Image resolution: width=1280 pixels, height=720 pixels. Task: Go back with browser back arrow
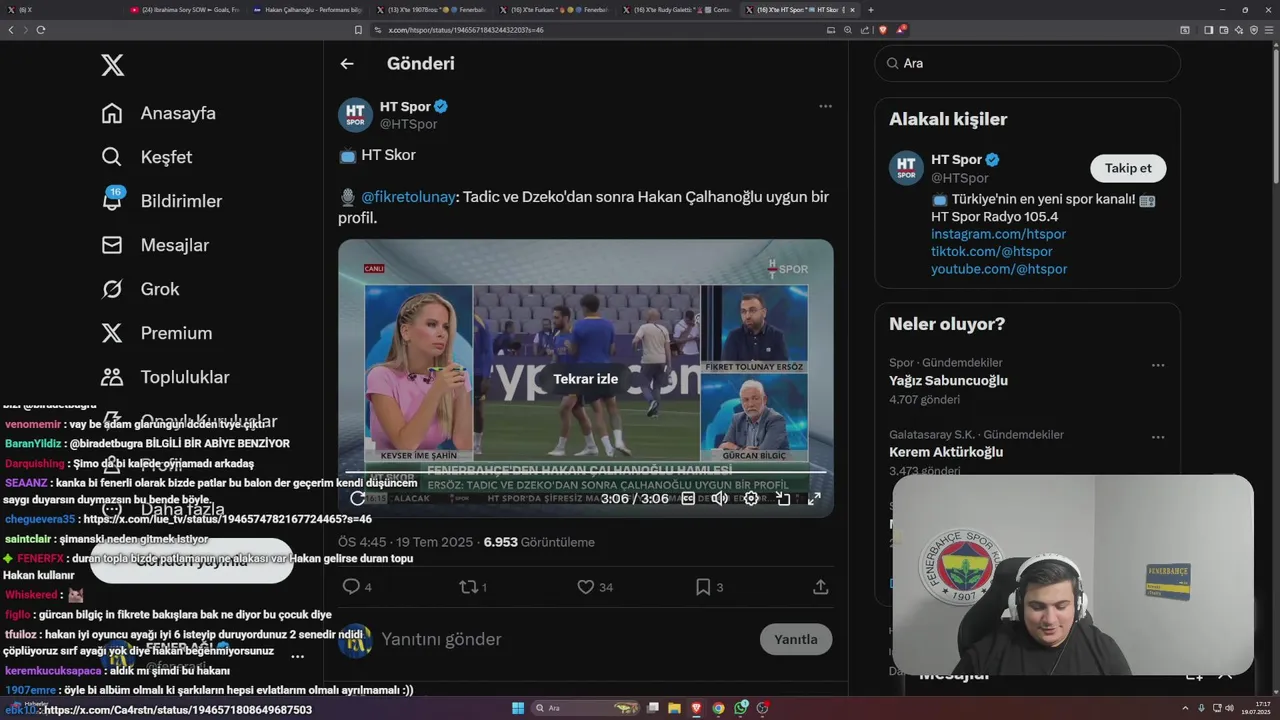tap(11, 30)
